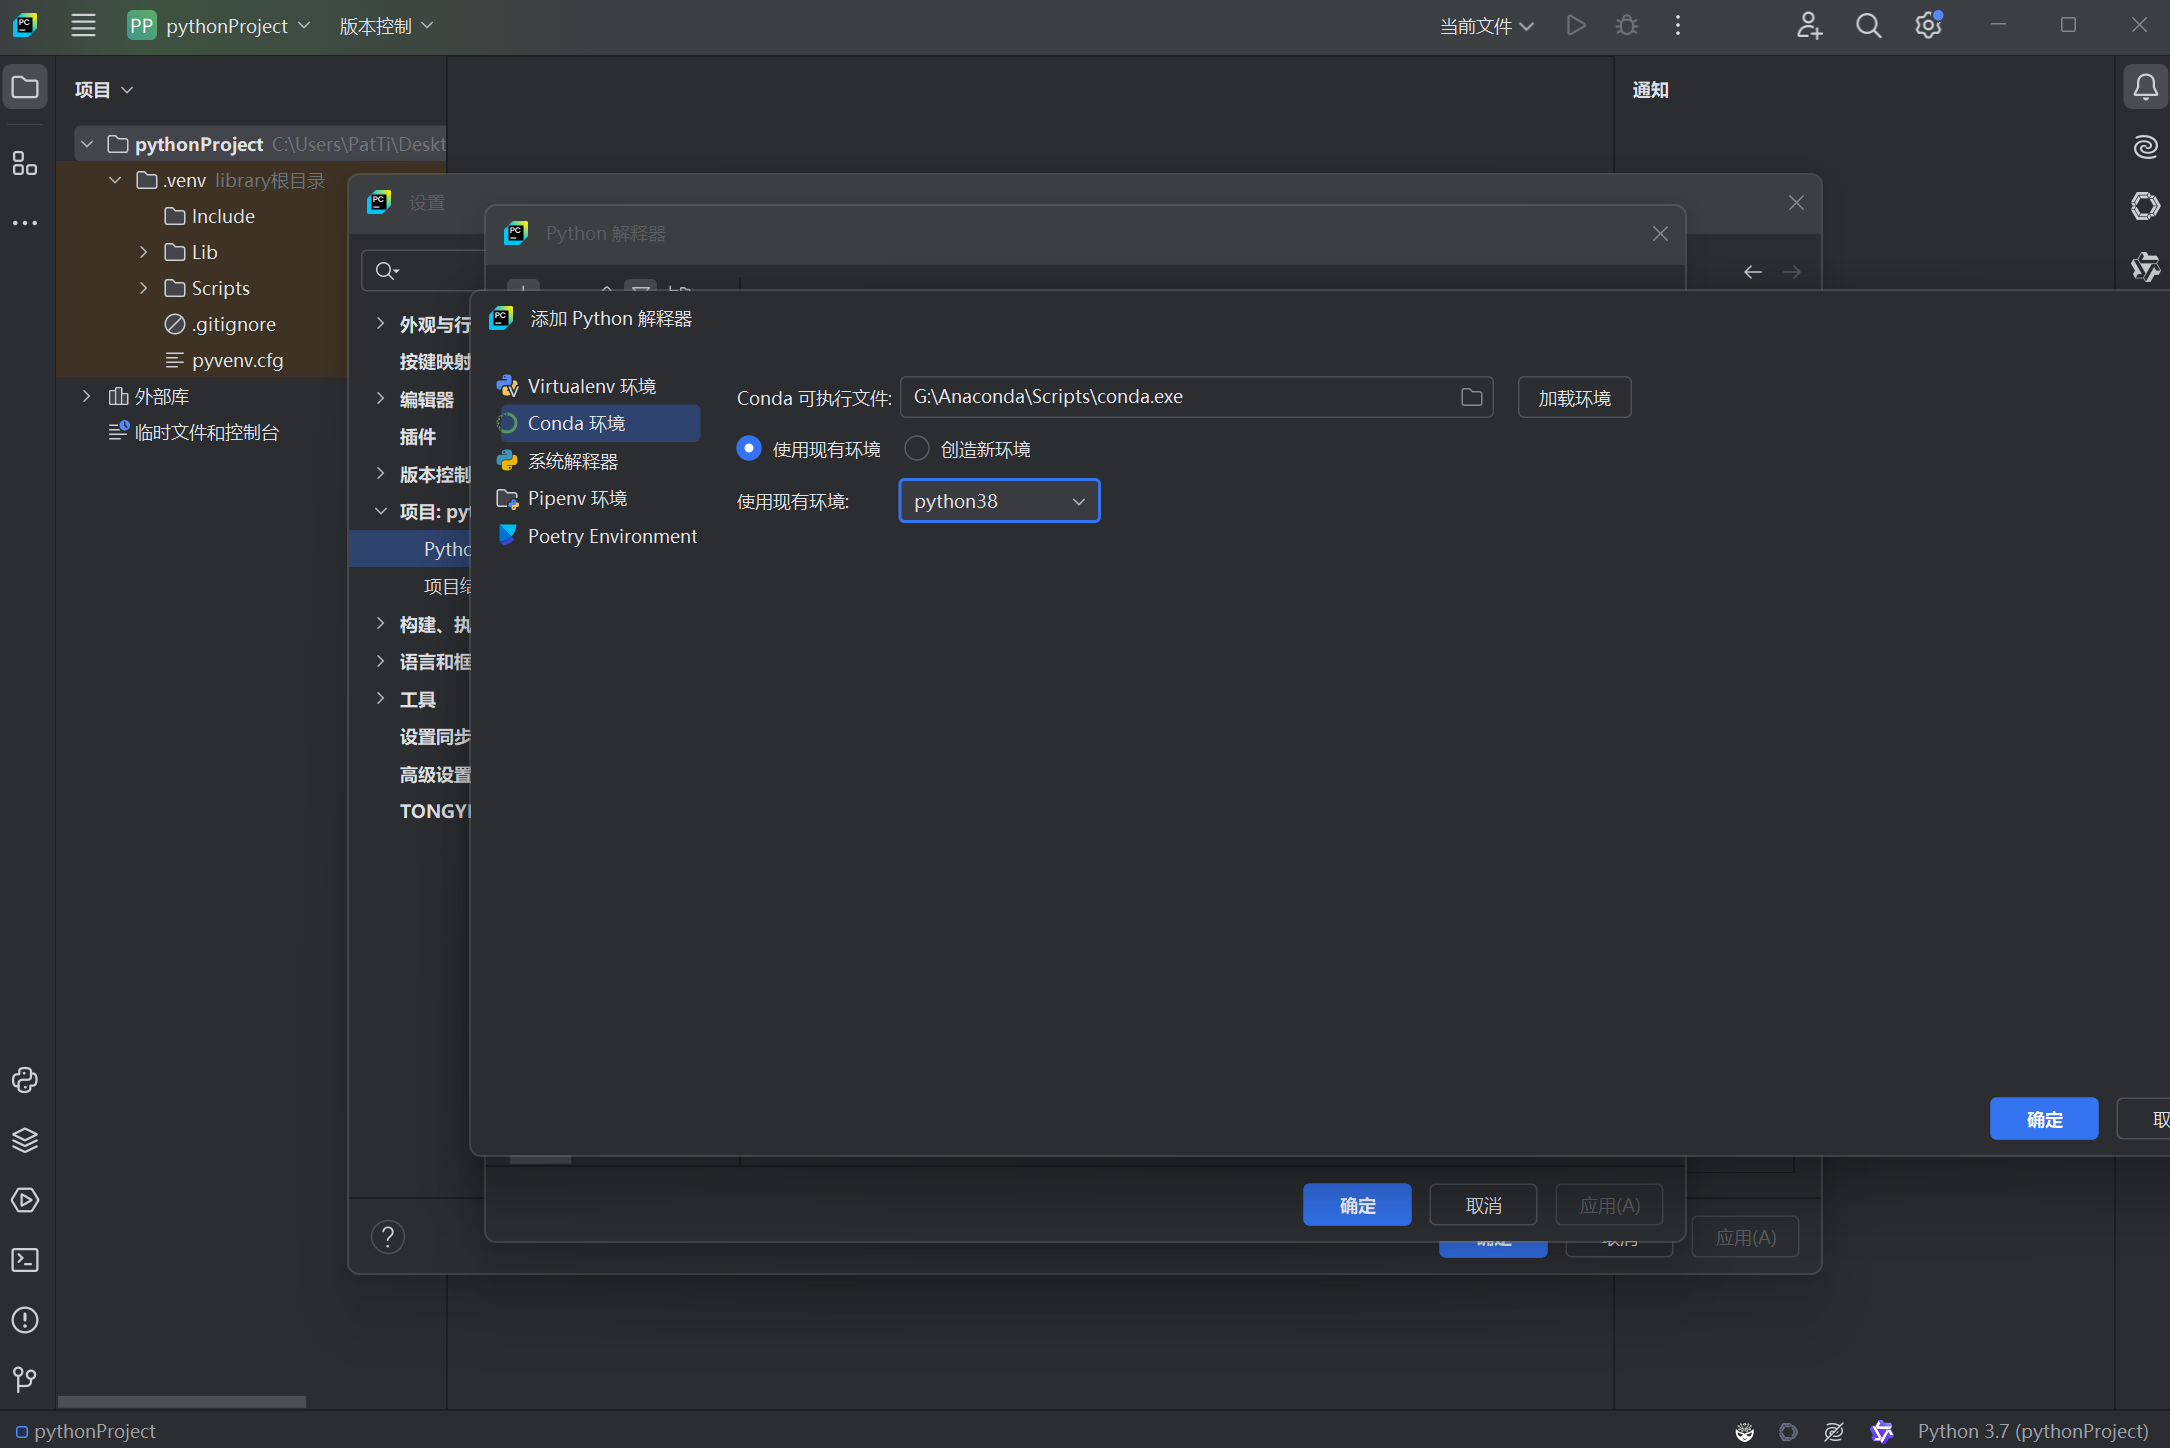This screenshot has width=2170, height=1448.
Task: Click Python 3.7 interpreter in status bar
Action: 2032,1431
